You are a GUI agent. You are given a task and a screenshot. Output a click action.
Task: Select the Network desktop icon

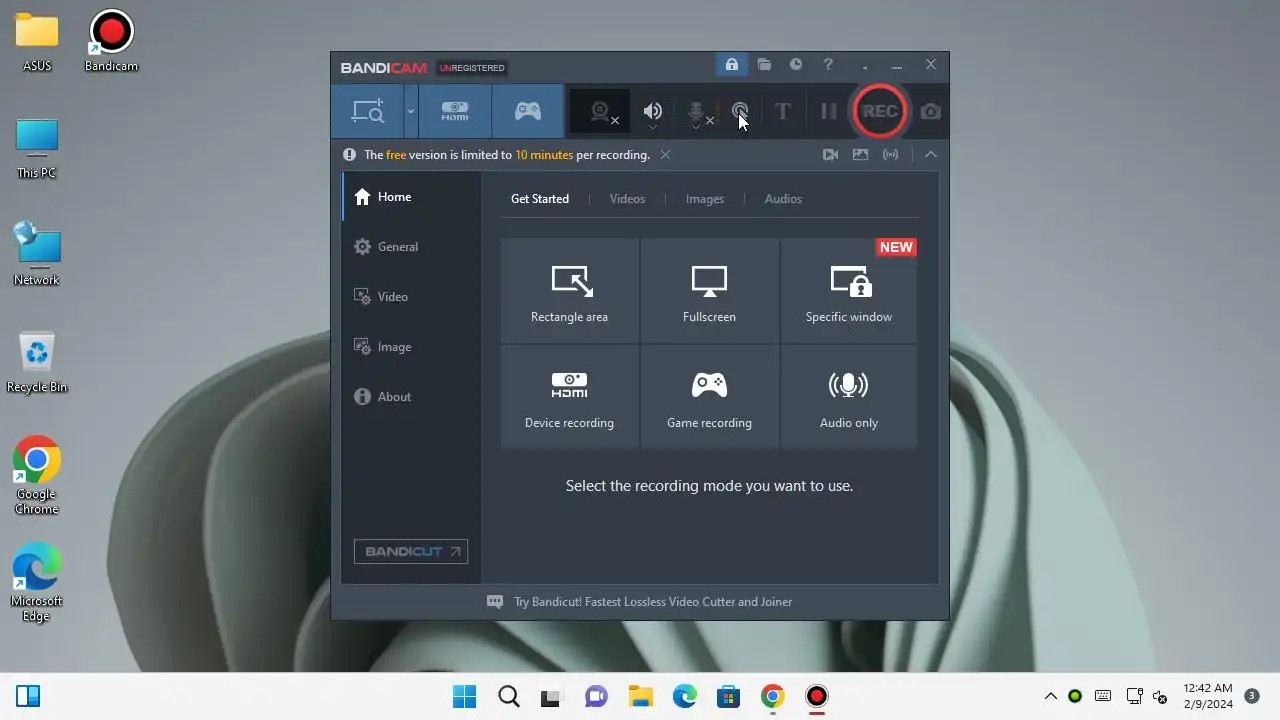(37, 255)
